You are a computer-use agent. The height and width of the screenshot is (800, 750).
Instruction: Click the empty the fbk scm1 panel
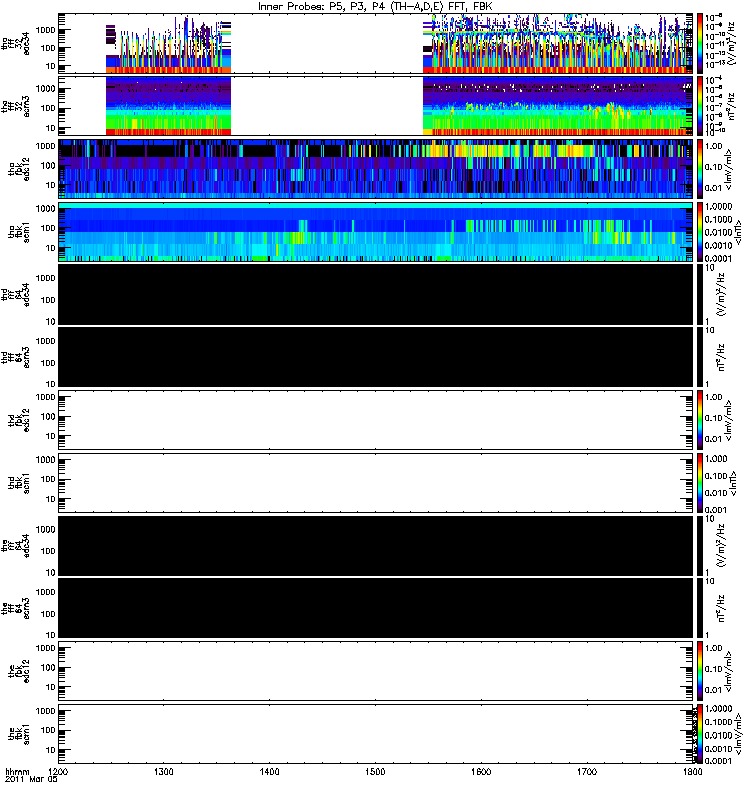(376, 734)
